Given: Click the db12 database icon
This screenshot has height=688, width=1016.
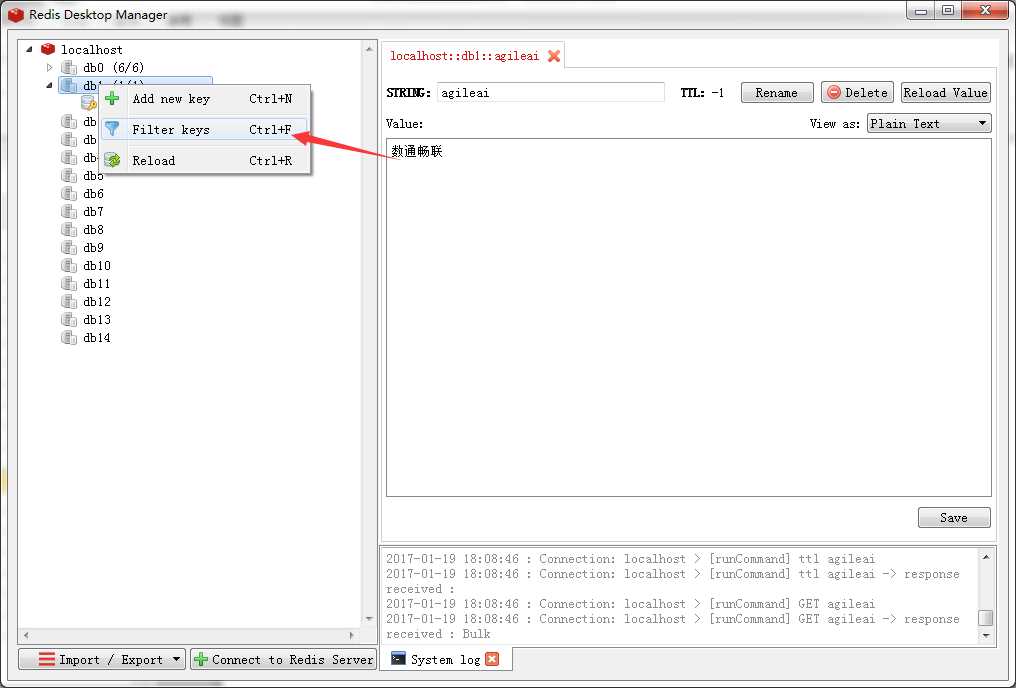Looking at the screenshot, I should point(69,302).
